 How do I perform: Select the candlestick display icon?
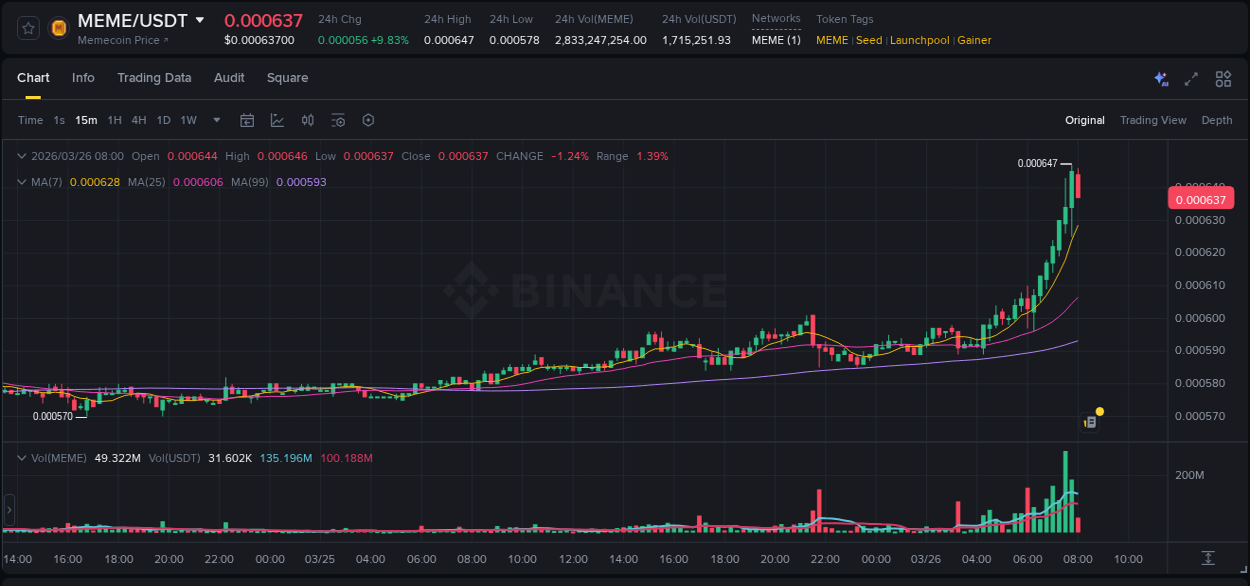307,120
